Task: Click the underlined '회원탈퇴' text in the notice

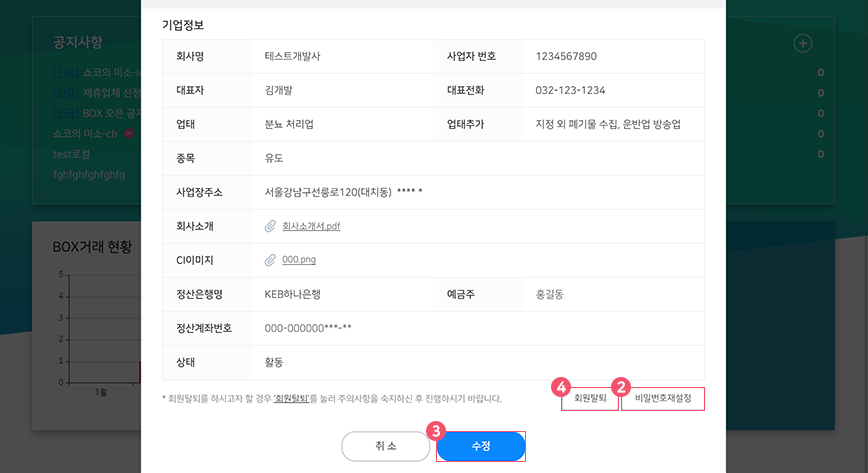Action: [x=292, y=398]
